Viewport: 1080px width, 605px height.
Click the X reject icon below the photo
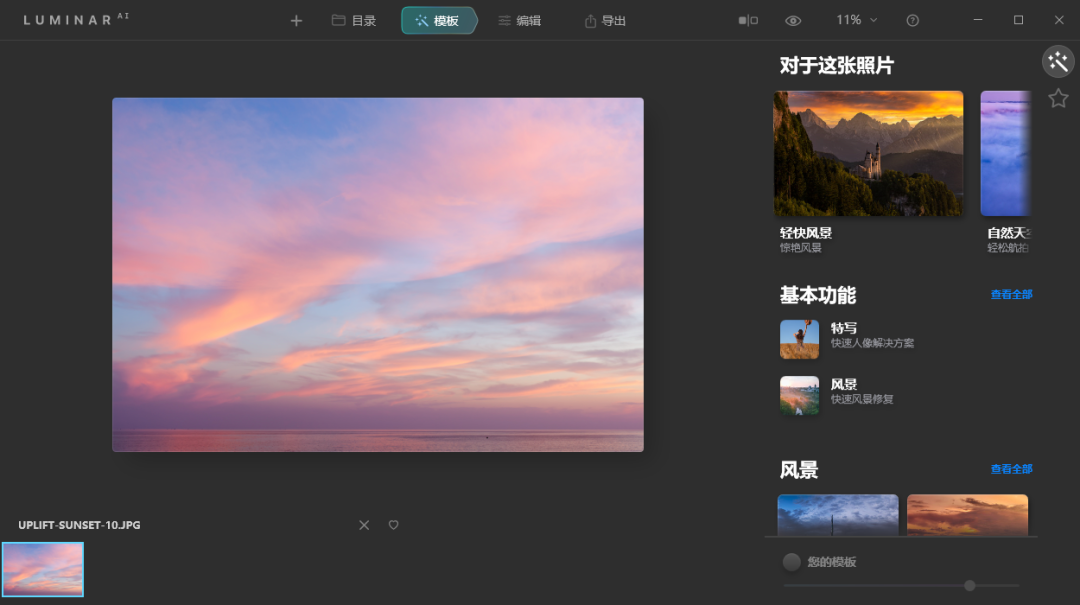[x=364, y=524]
